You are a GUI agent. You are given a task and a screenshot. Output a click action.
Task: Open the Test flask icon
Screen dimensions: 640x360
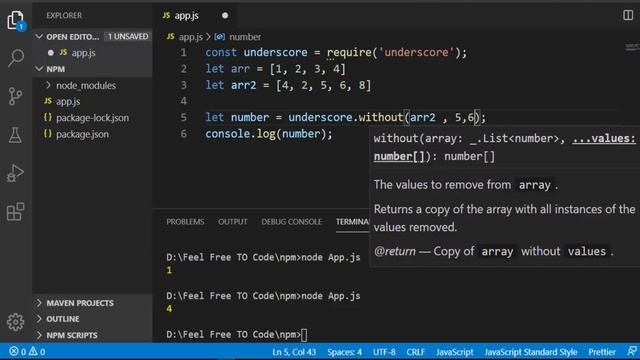click(x=16, y=135)
